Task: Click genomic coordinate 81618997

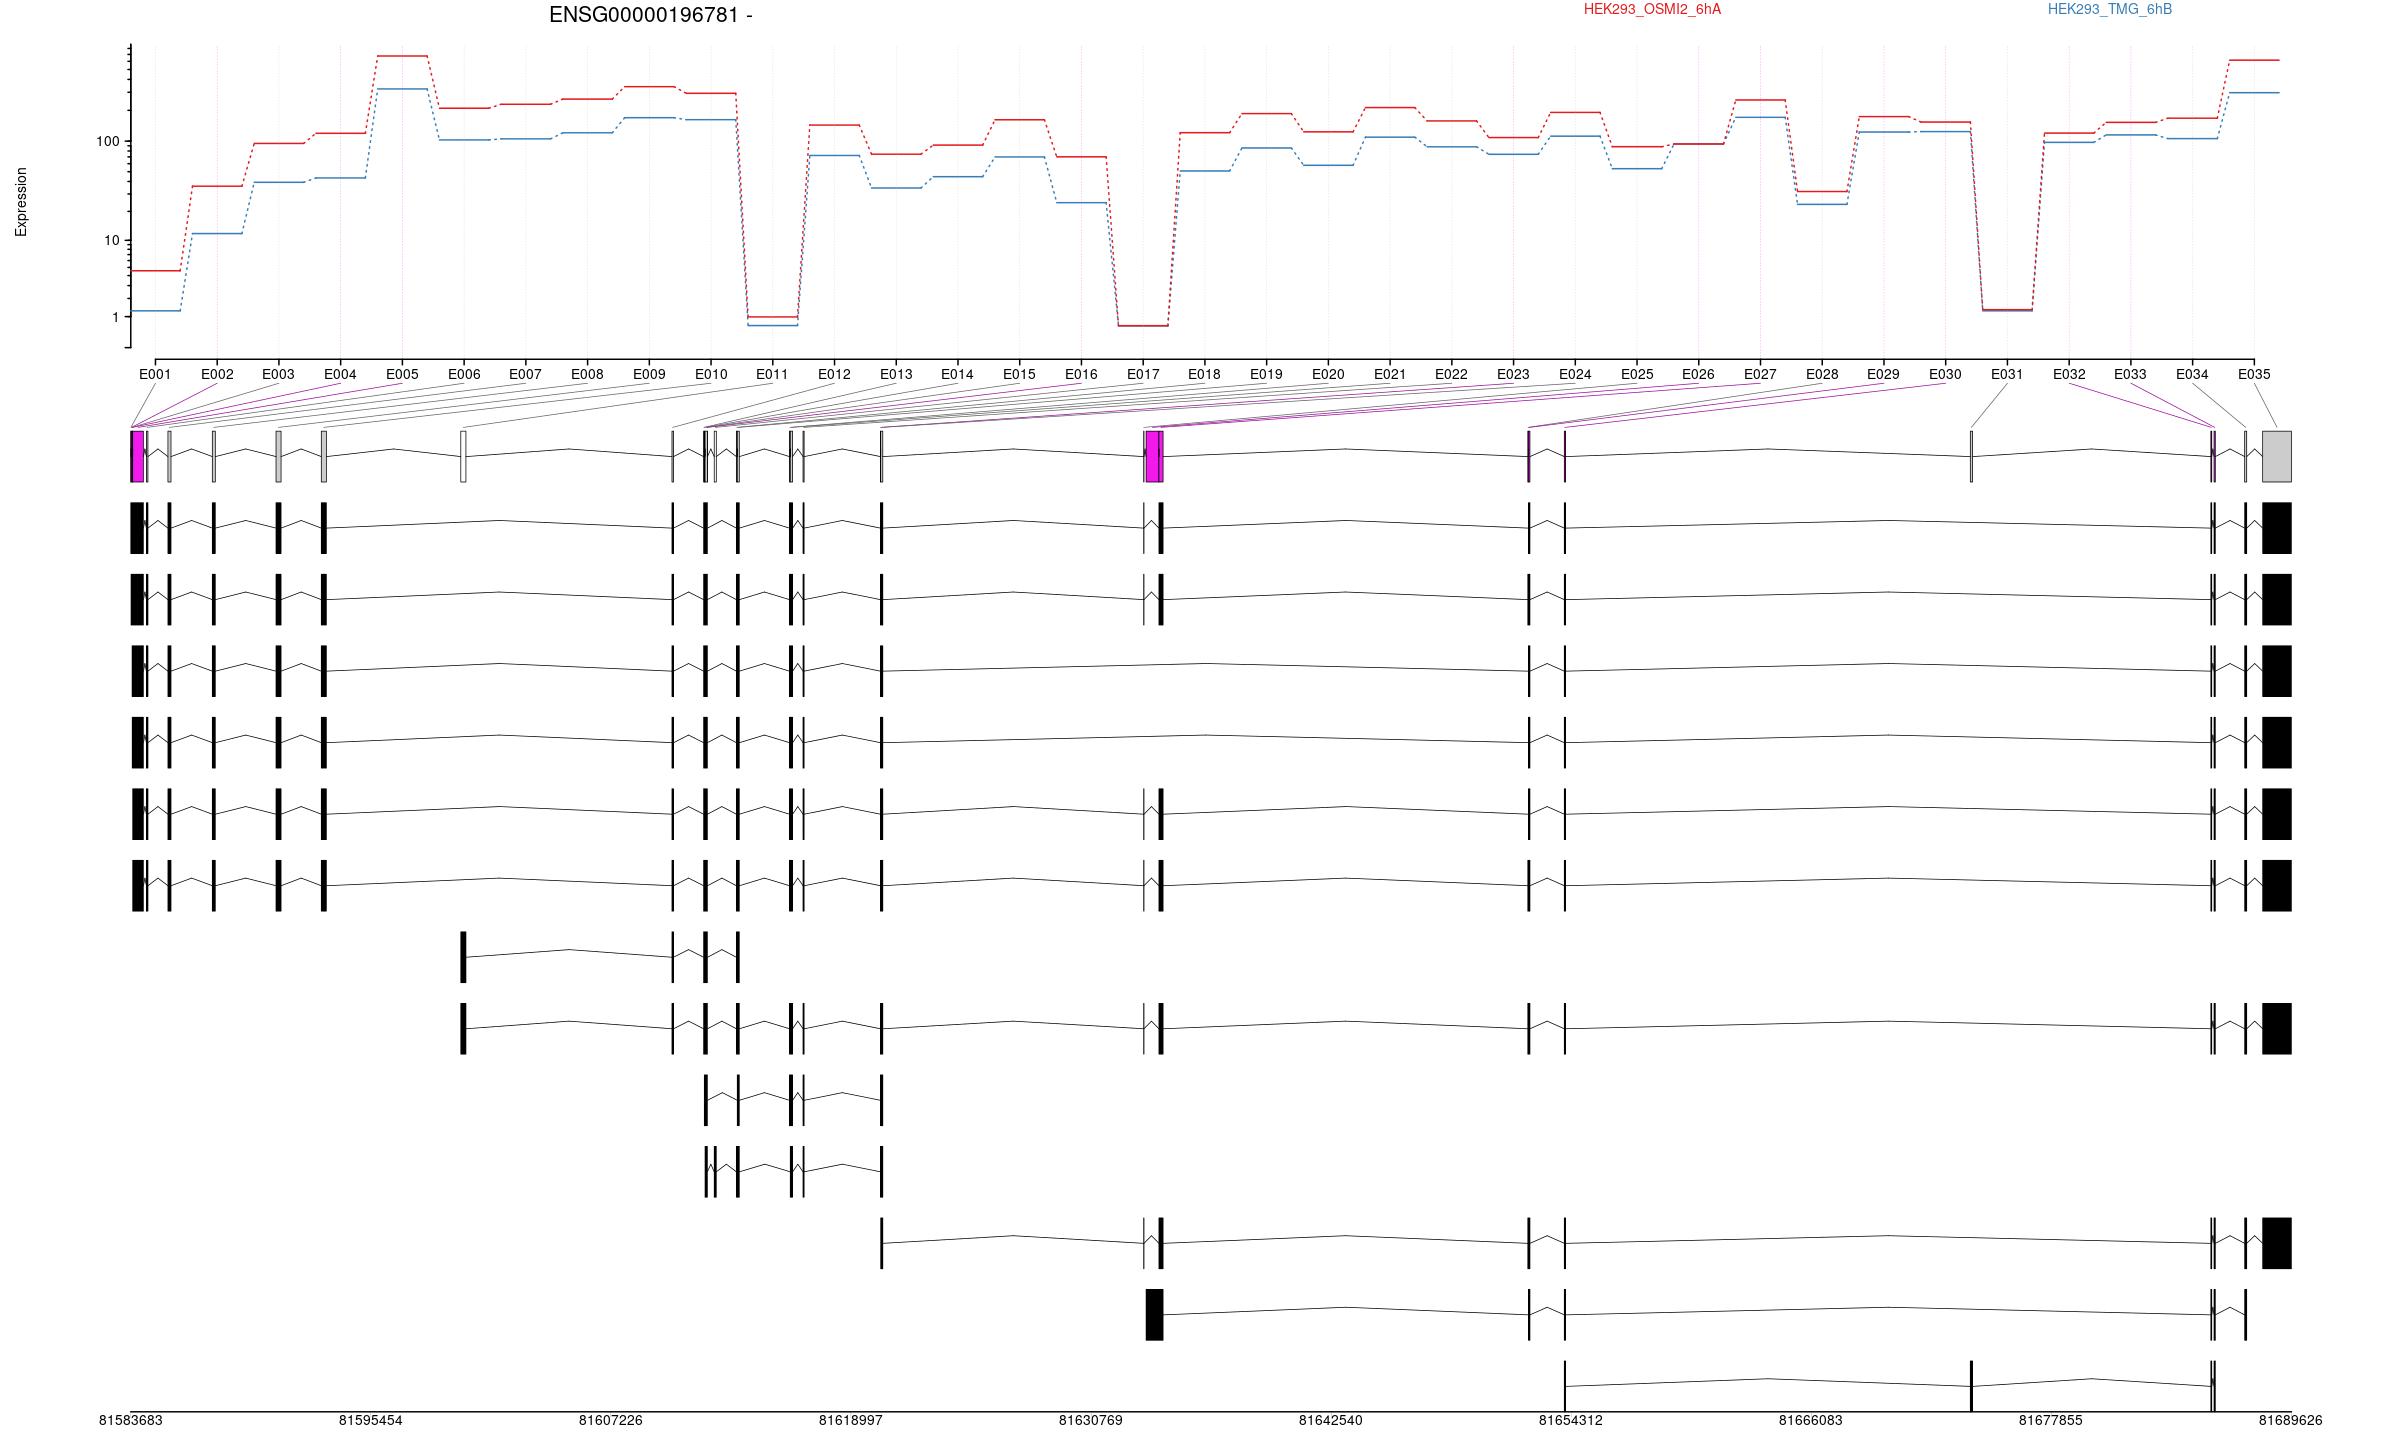Action: (851, 1421)
